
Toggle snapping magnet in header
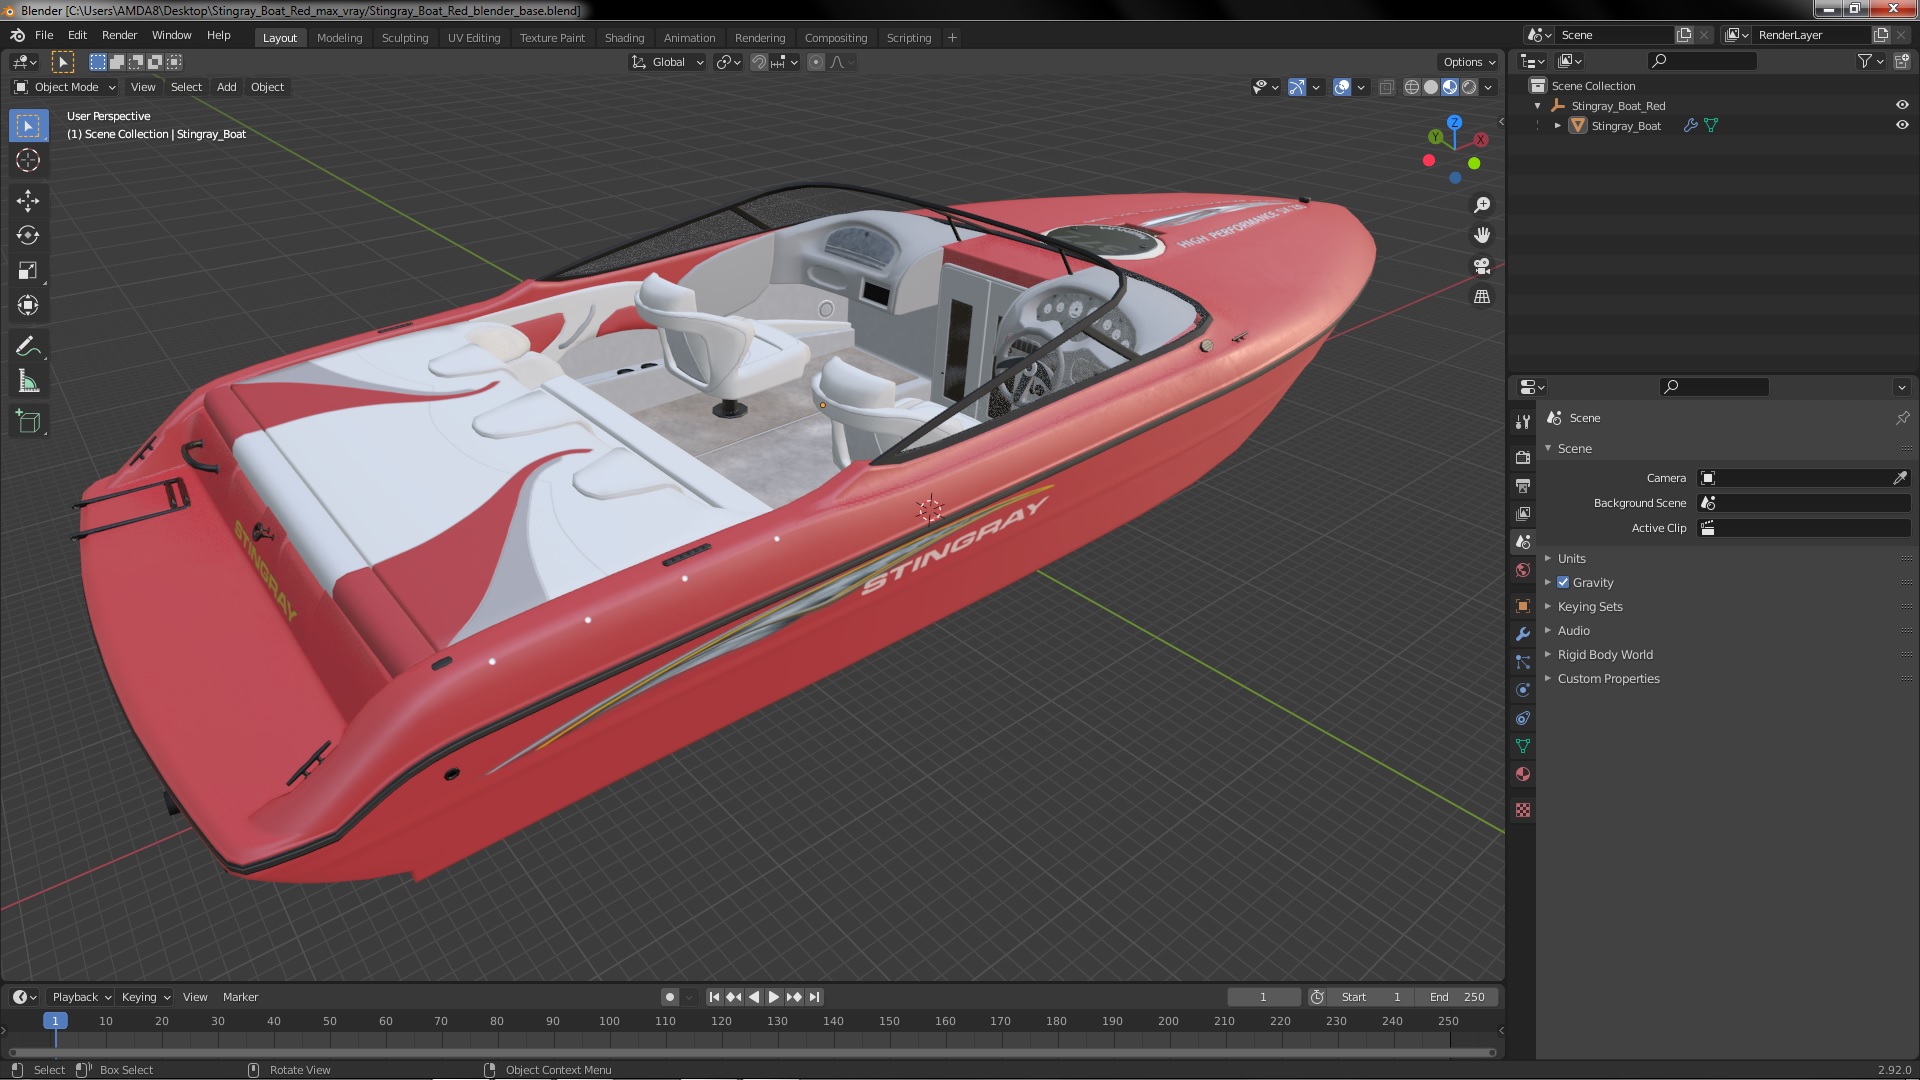click(x=759, y=62)
